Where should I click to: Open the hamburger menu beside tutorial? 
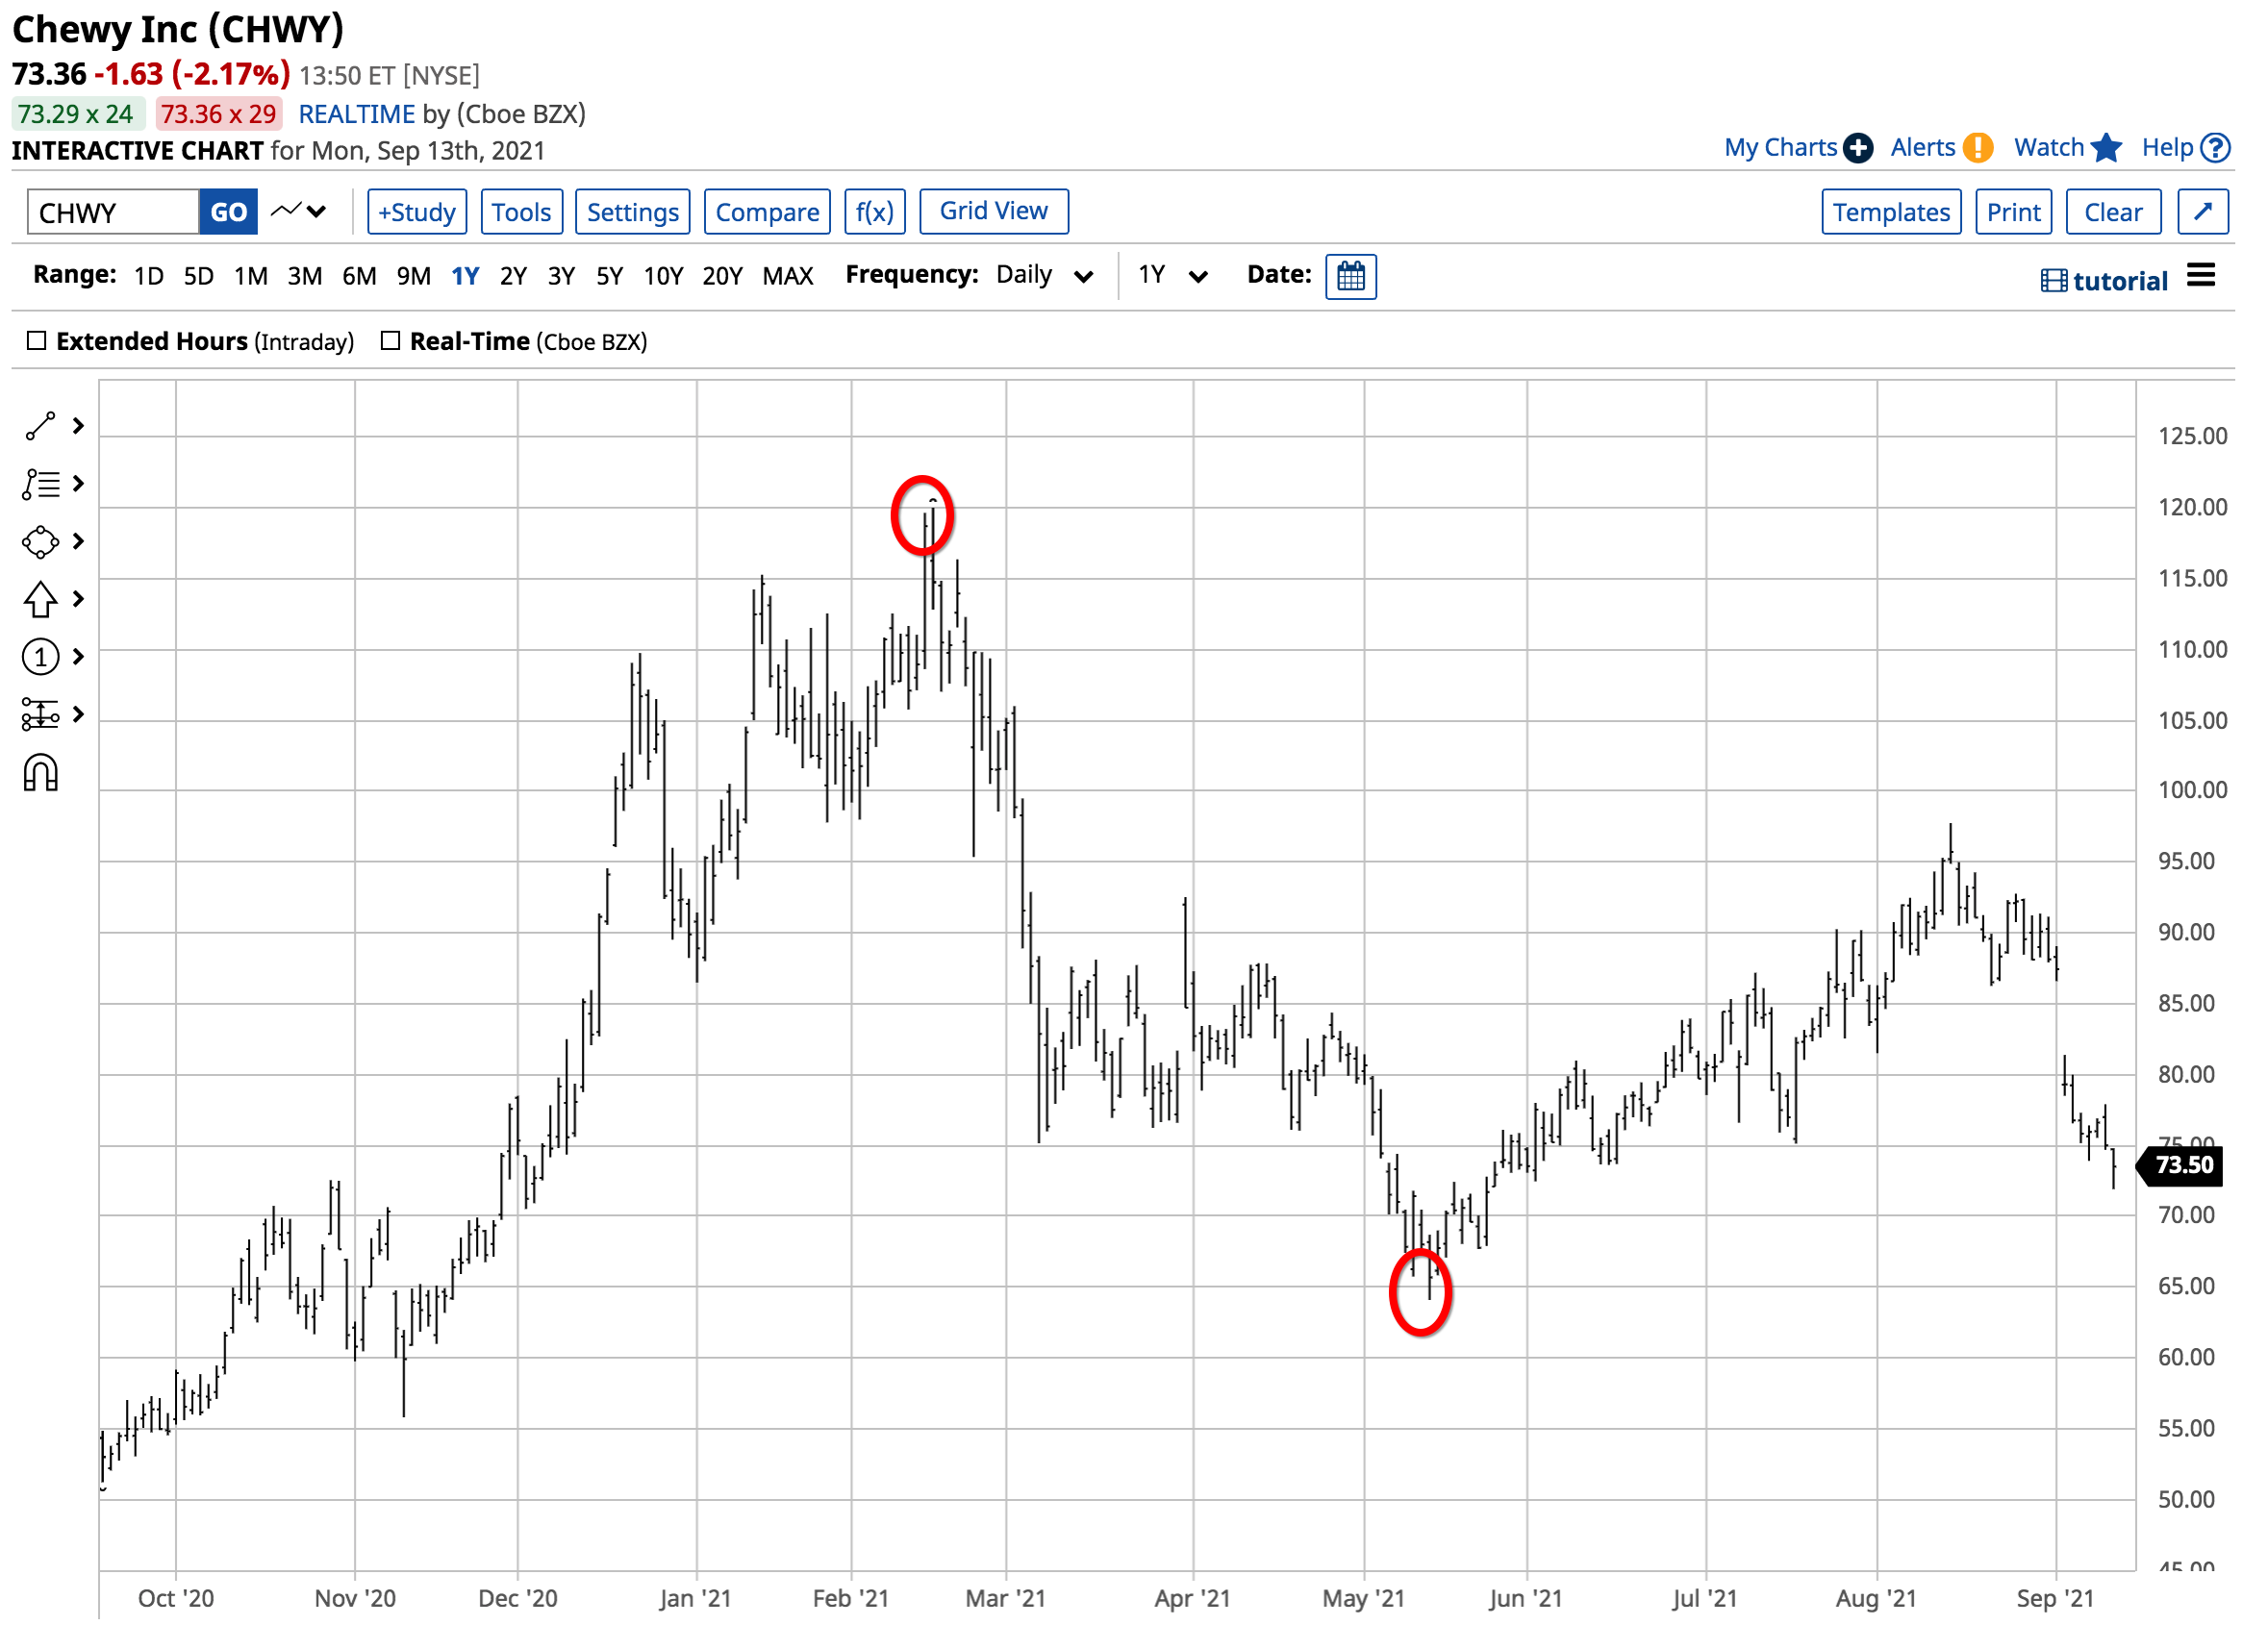point(2201,275)
